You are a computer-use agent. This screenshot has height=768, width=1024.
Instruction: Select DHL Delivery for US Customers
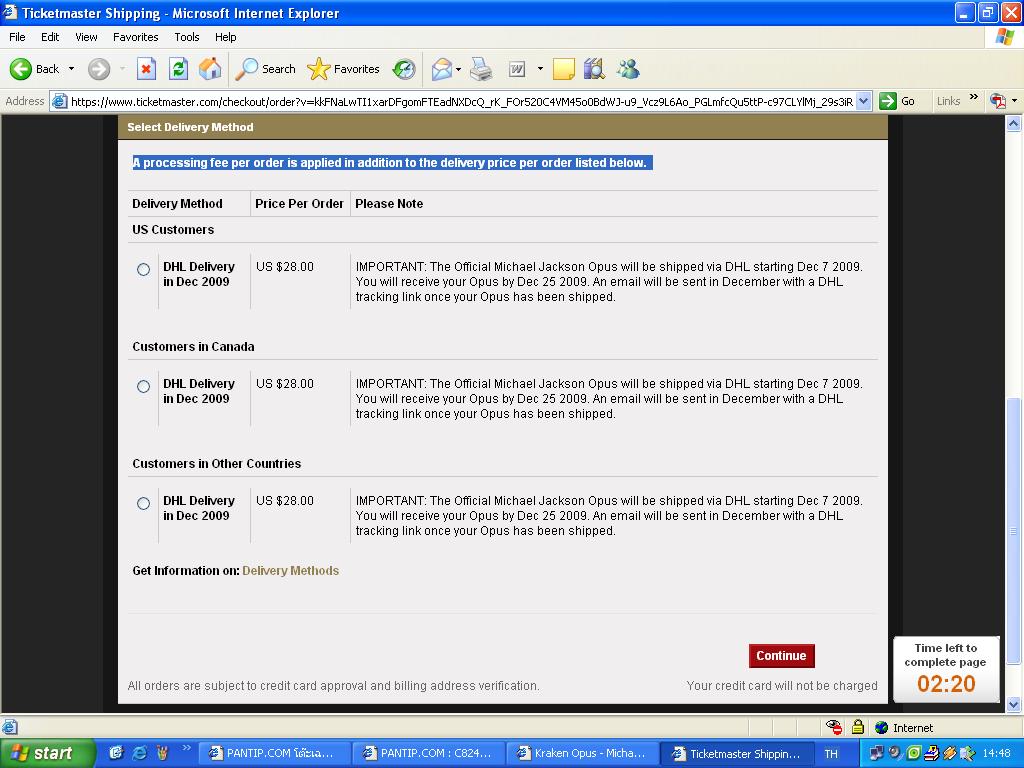click(x=144, y=269)
